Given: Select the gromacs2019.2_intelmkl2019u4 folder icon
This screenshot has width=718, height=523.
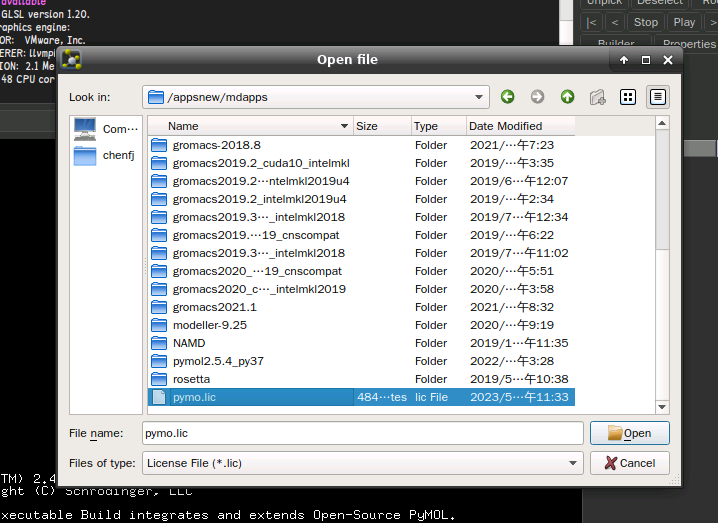Looking at the screenshot, I should click(x=159, y=199).
